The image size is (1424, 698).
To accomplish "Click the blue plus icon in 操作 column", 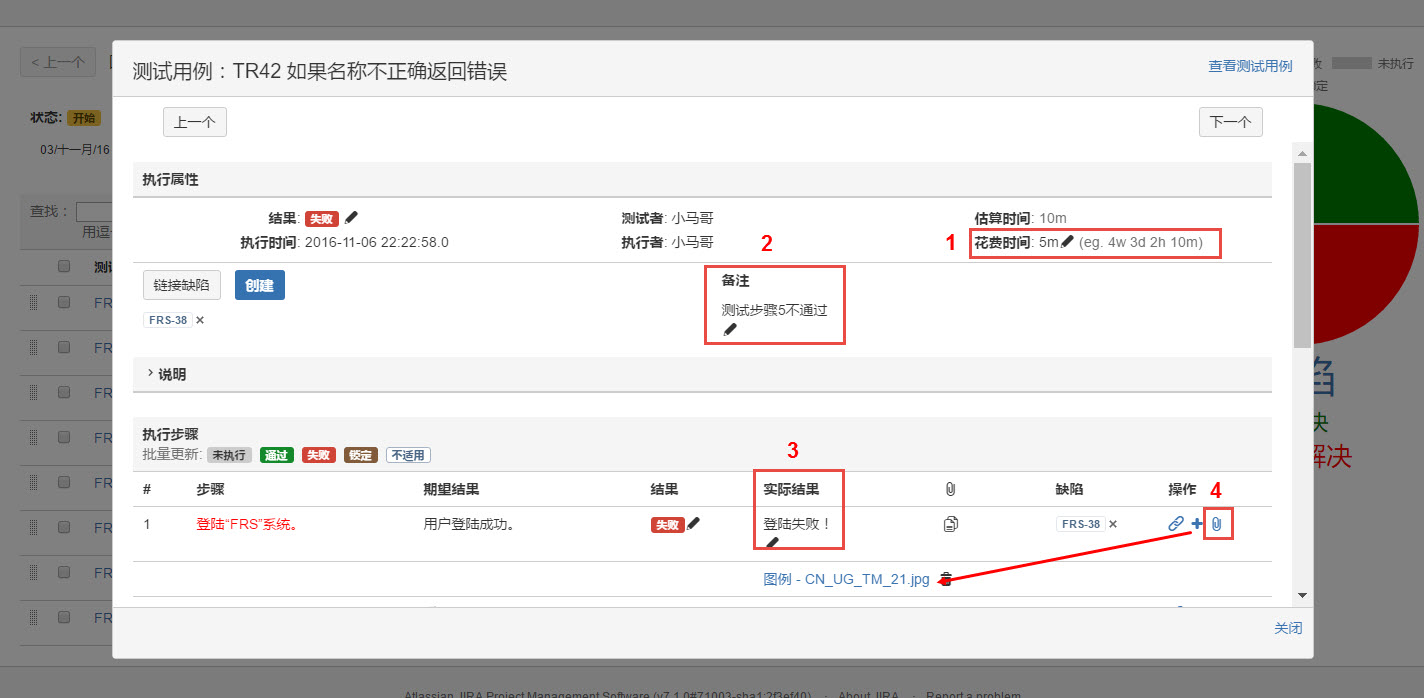I will point(1197,523).
